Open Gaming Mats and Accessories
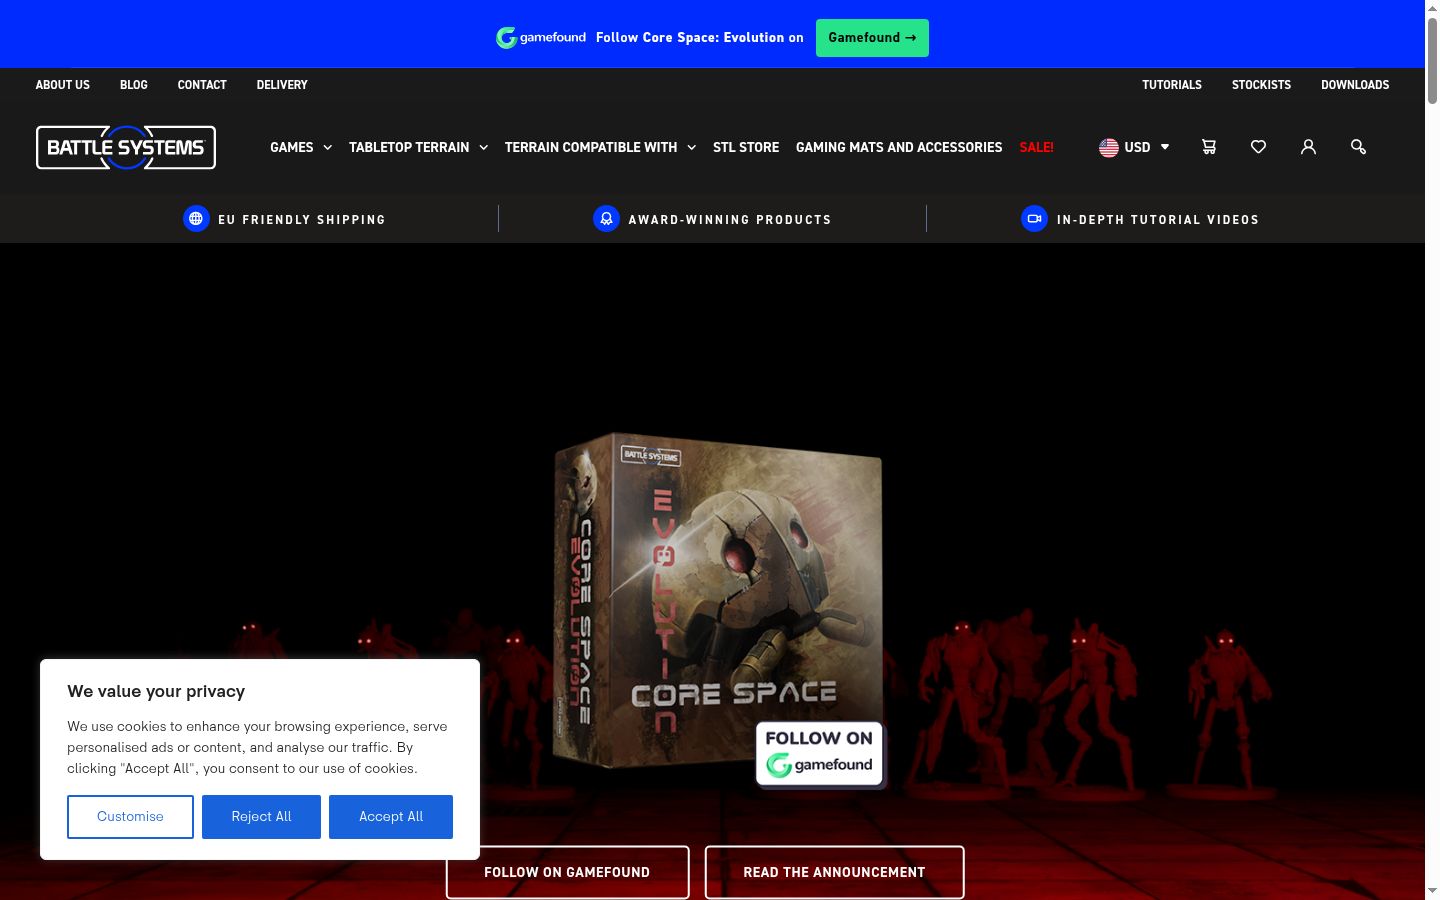The image size is (1440, 900). tap(899, 147)
